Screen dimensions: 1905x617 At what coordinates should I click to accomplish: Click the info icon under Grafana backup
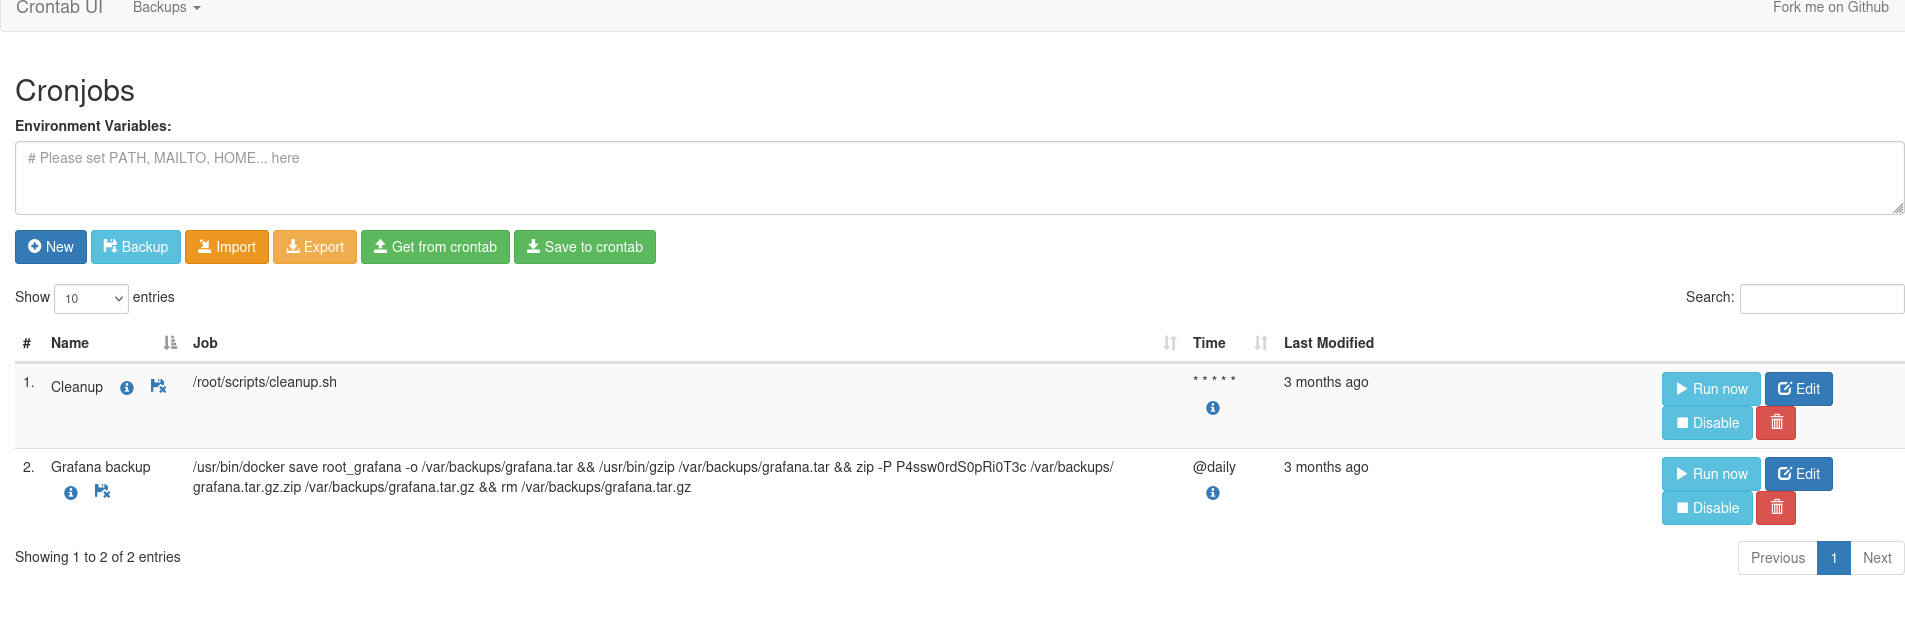click(x=71, y=493)
